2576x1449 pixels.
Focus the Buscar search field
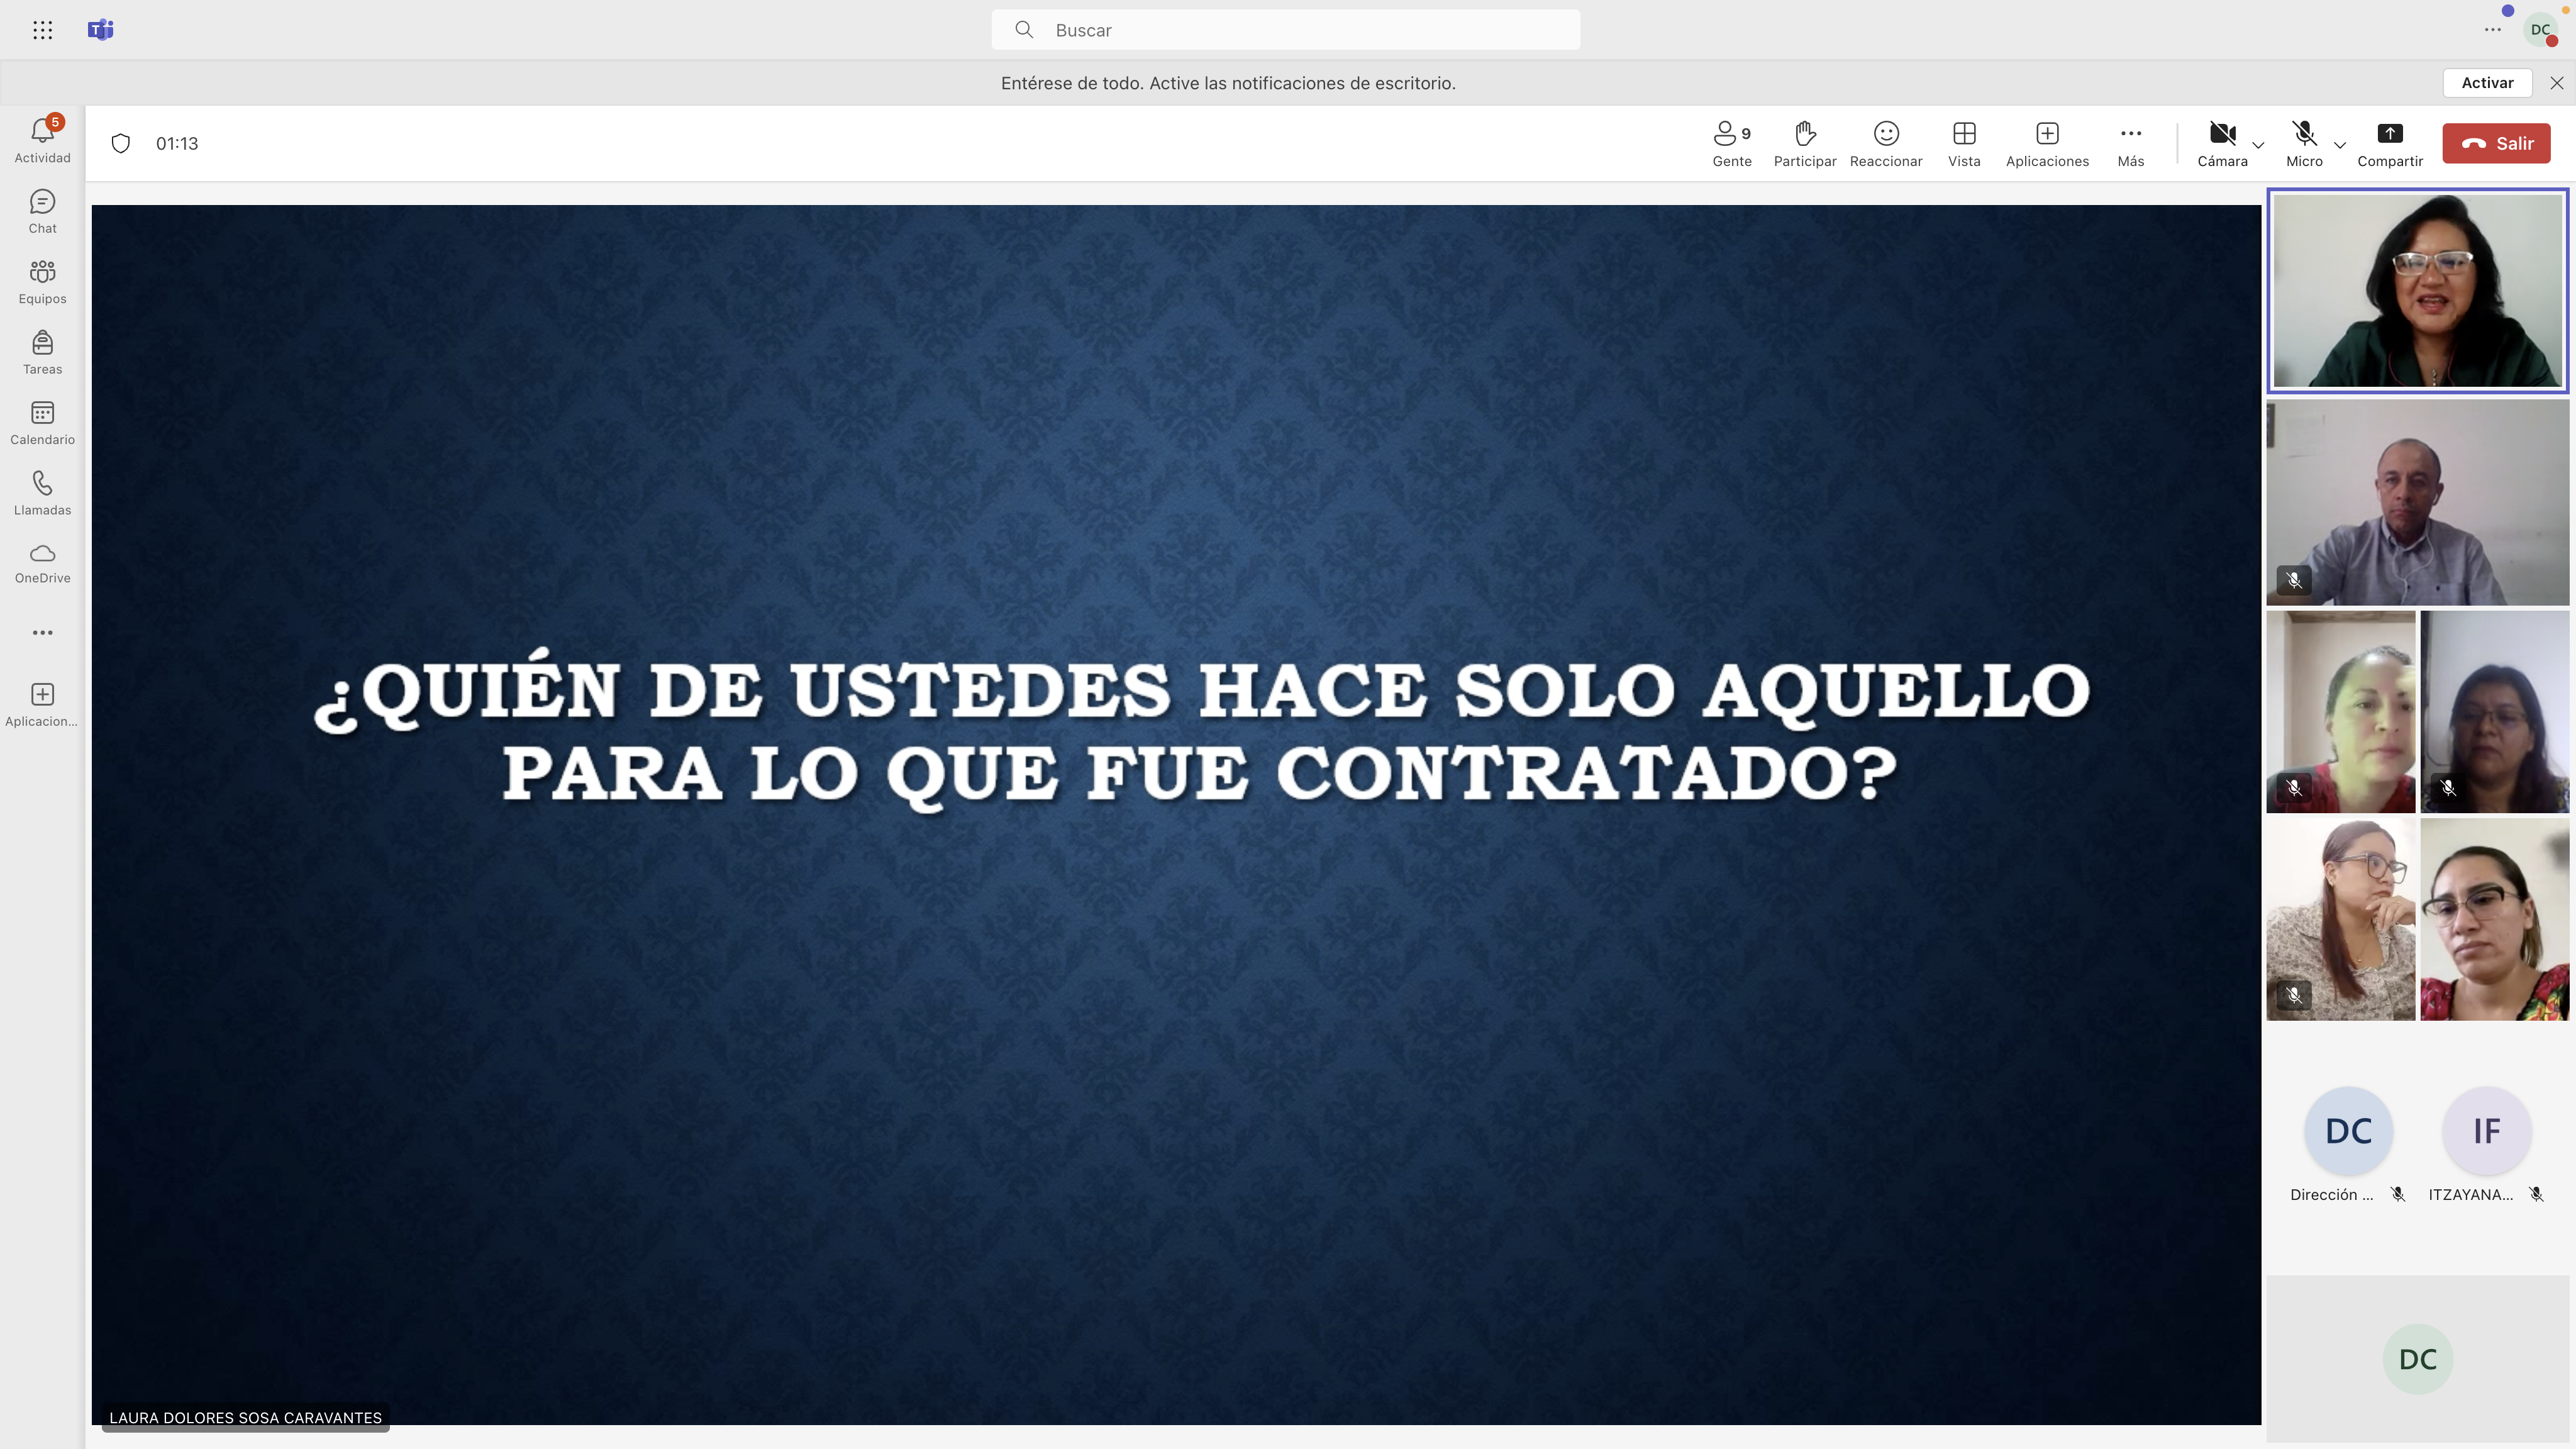click(x=1286, y=30)
